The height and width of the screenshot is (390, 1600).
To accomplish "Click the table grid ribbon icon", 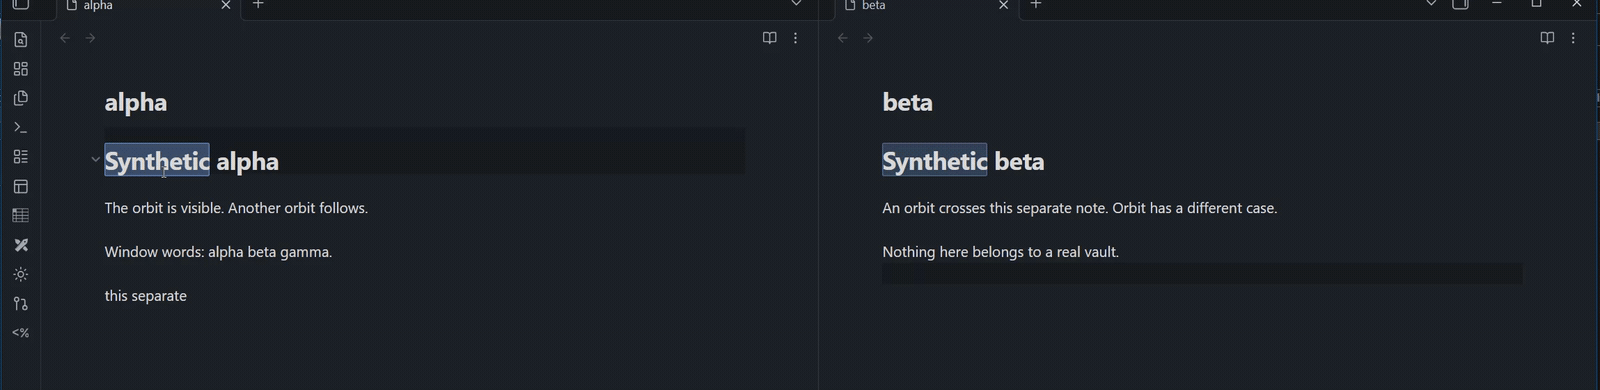I will click(x=20, y=215).
